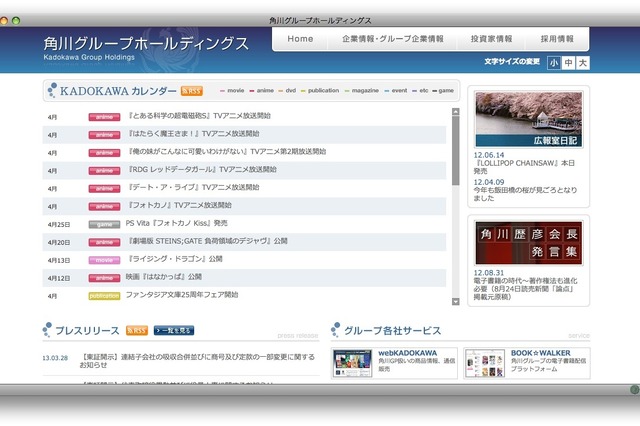The image size is (640, 426).
Task: Click the 『フォトカノ』TVアニメ放送開始 entry
Action: coord(180,205)
